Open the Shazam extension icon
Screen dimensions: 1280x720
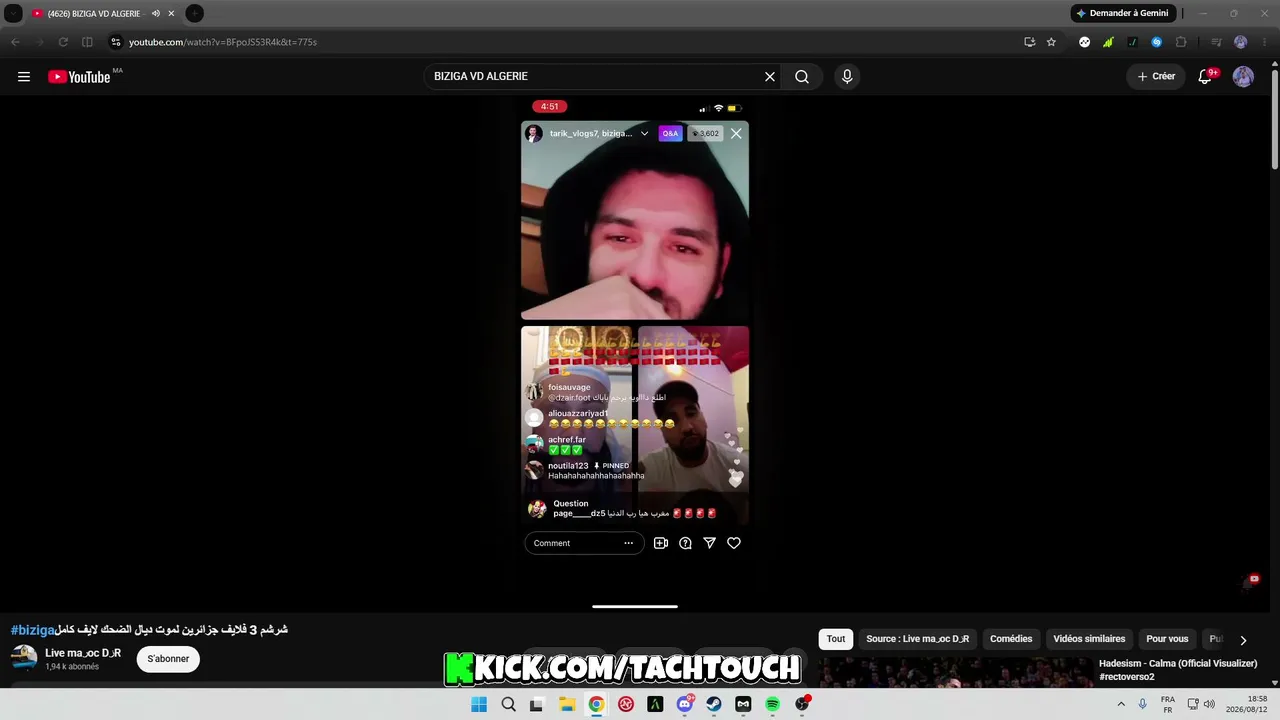coord(1157,42)
